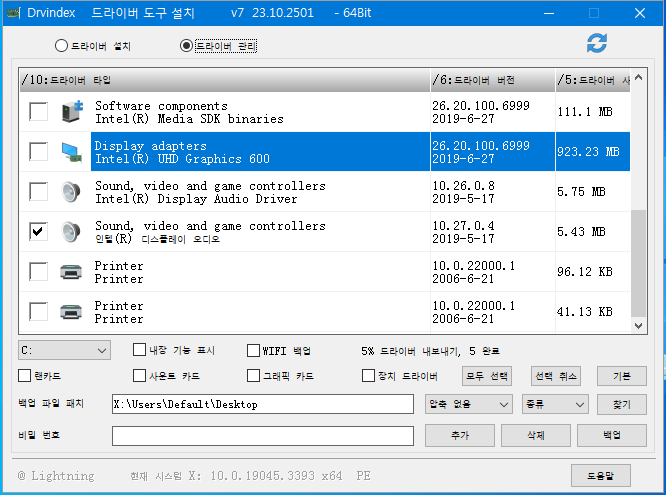Check the Intel UHD Graphics 600 checkbox
The image size is (666, 495).
(x=38, y=152)
